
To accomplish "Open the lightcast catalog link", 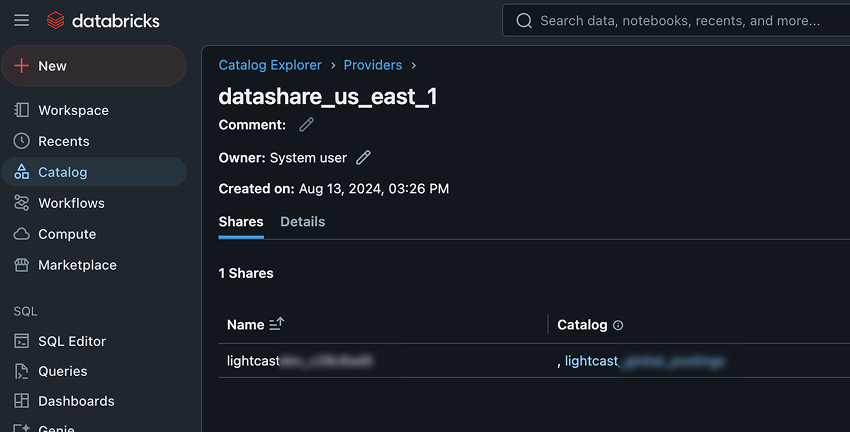I will [645, 361].
